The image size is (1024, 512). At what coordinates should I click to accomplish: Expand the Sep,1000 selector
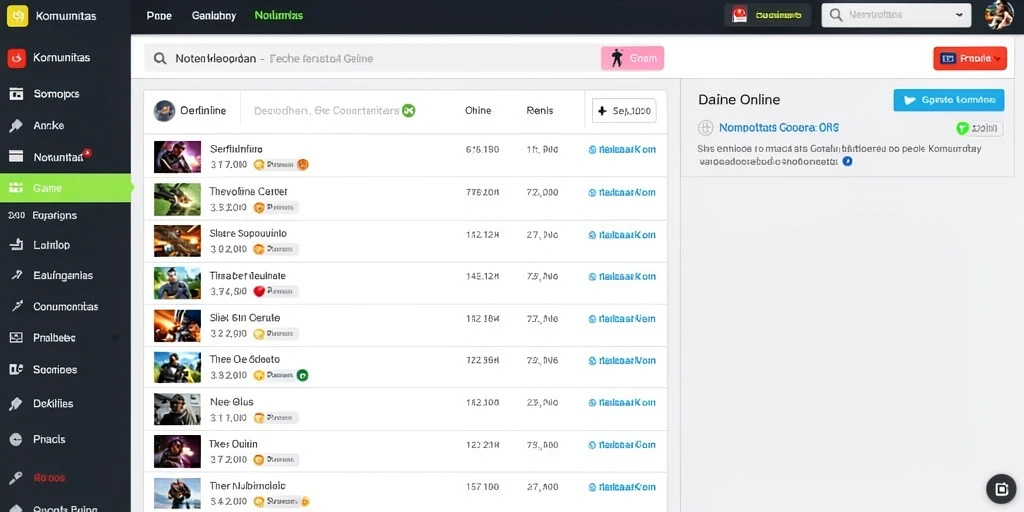624,111
